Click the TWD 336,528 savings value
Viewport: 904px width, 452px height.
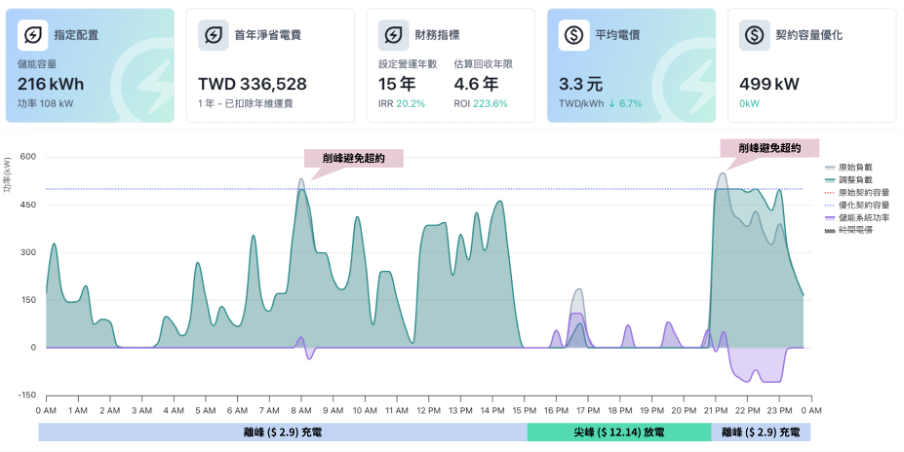click(253, 84)
